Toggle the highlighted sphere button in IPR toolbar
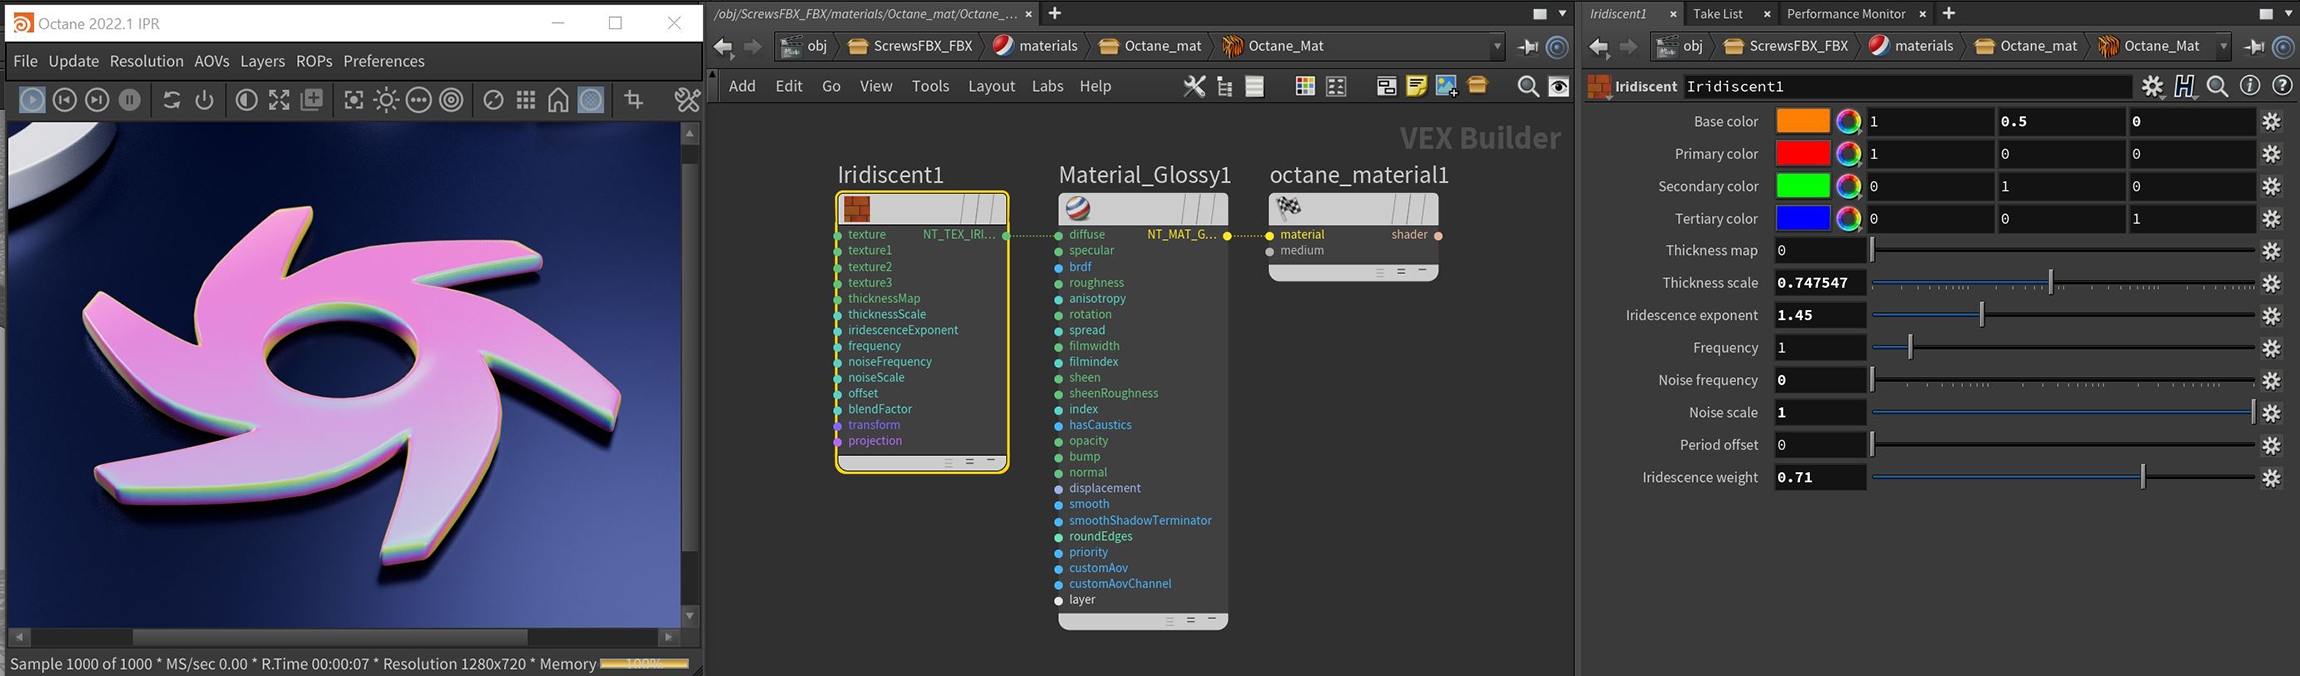 coord(591,100)
